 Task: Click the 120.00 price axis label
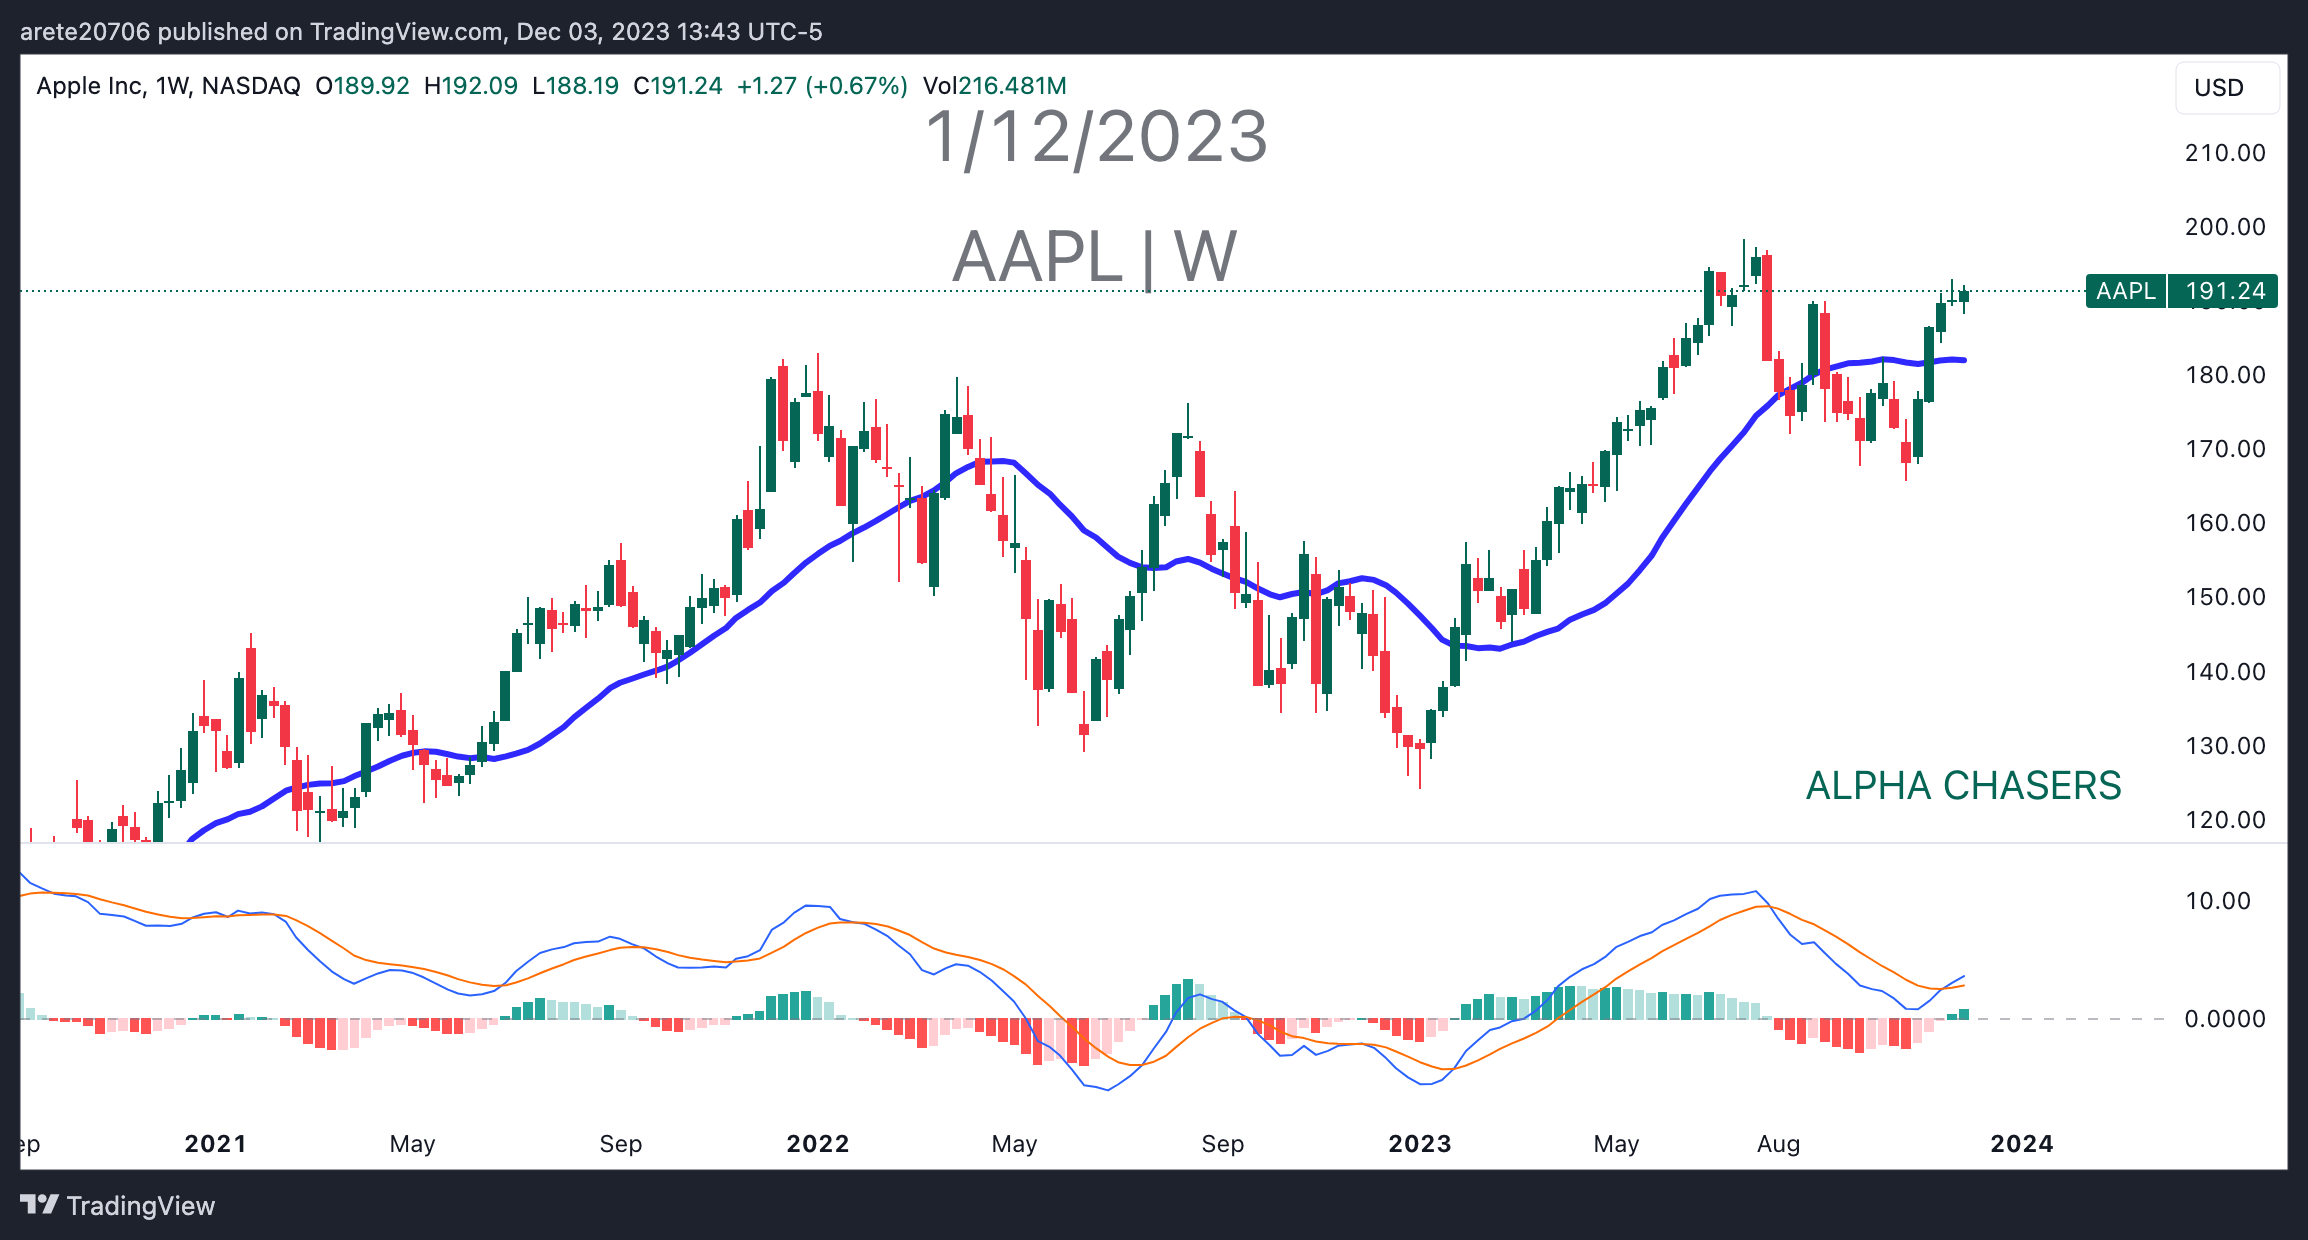pos(2225,820)
